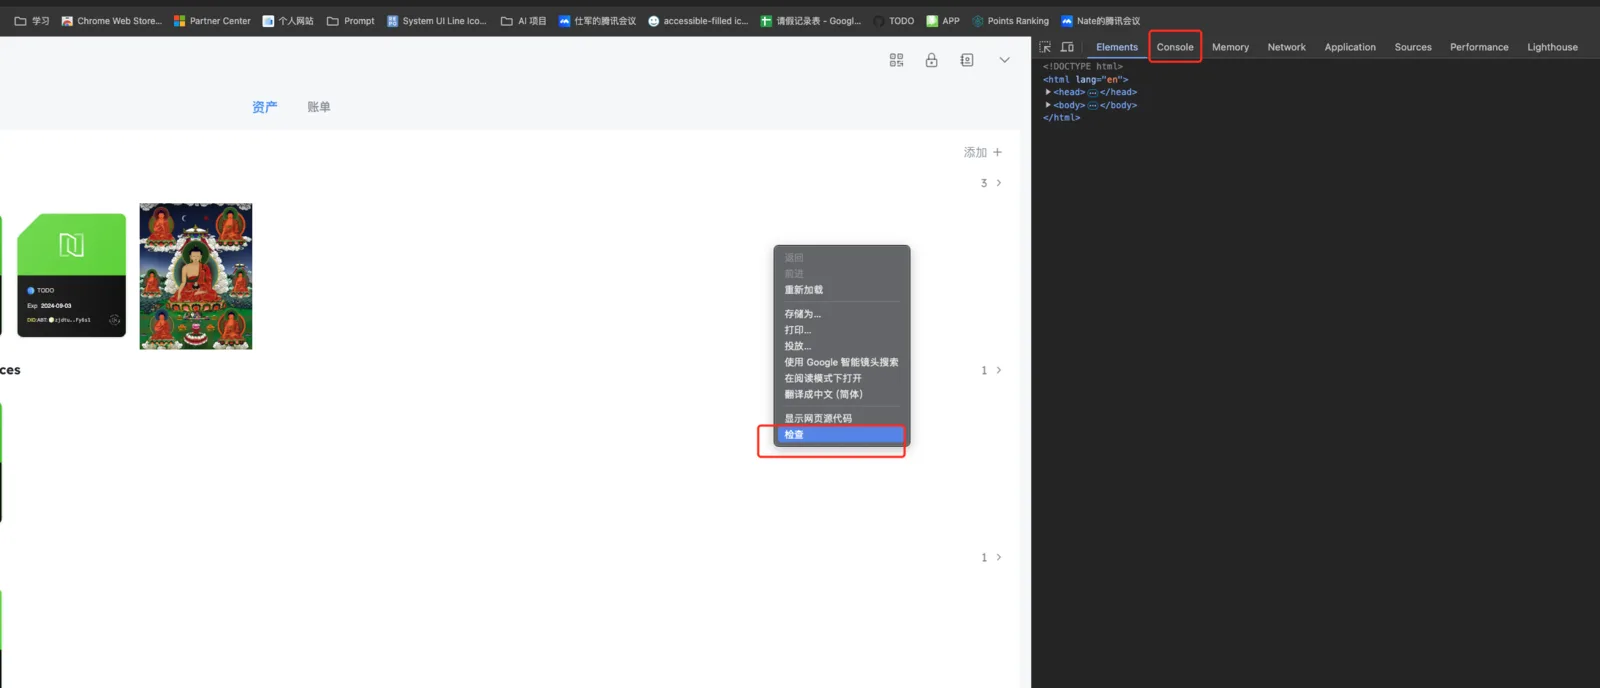Choose 投放... from the context menu

(x=842, y=346)
